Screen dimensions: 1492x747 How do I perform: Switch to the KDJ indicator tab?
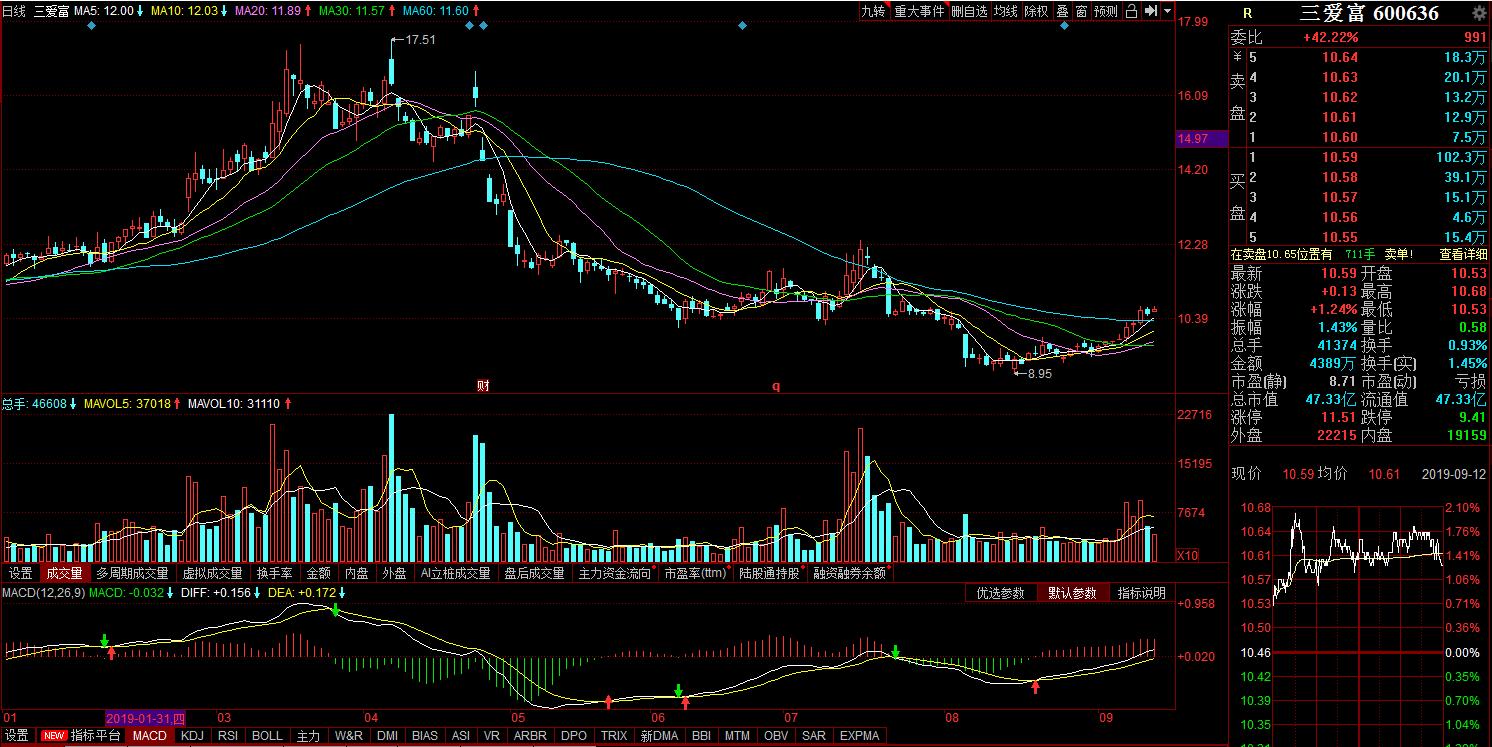tap(192, 736)
